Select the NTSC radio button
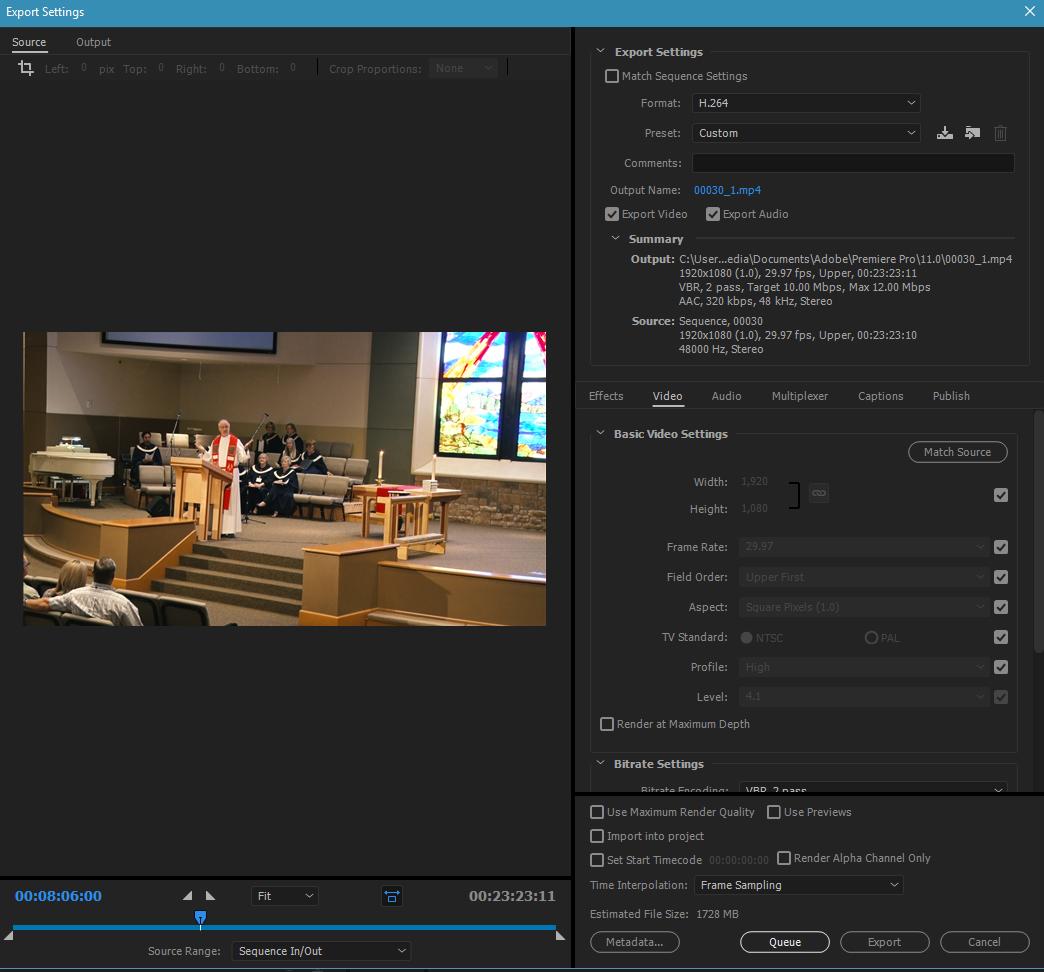Viewport: 1044px width, 972px height. (746, 638)
